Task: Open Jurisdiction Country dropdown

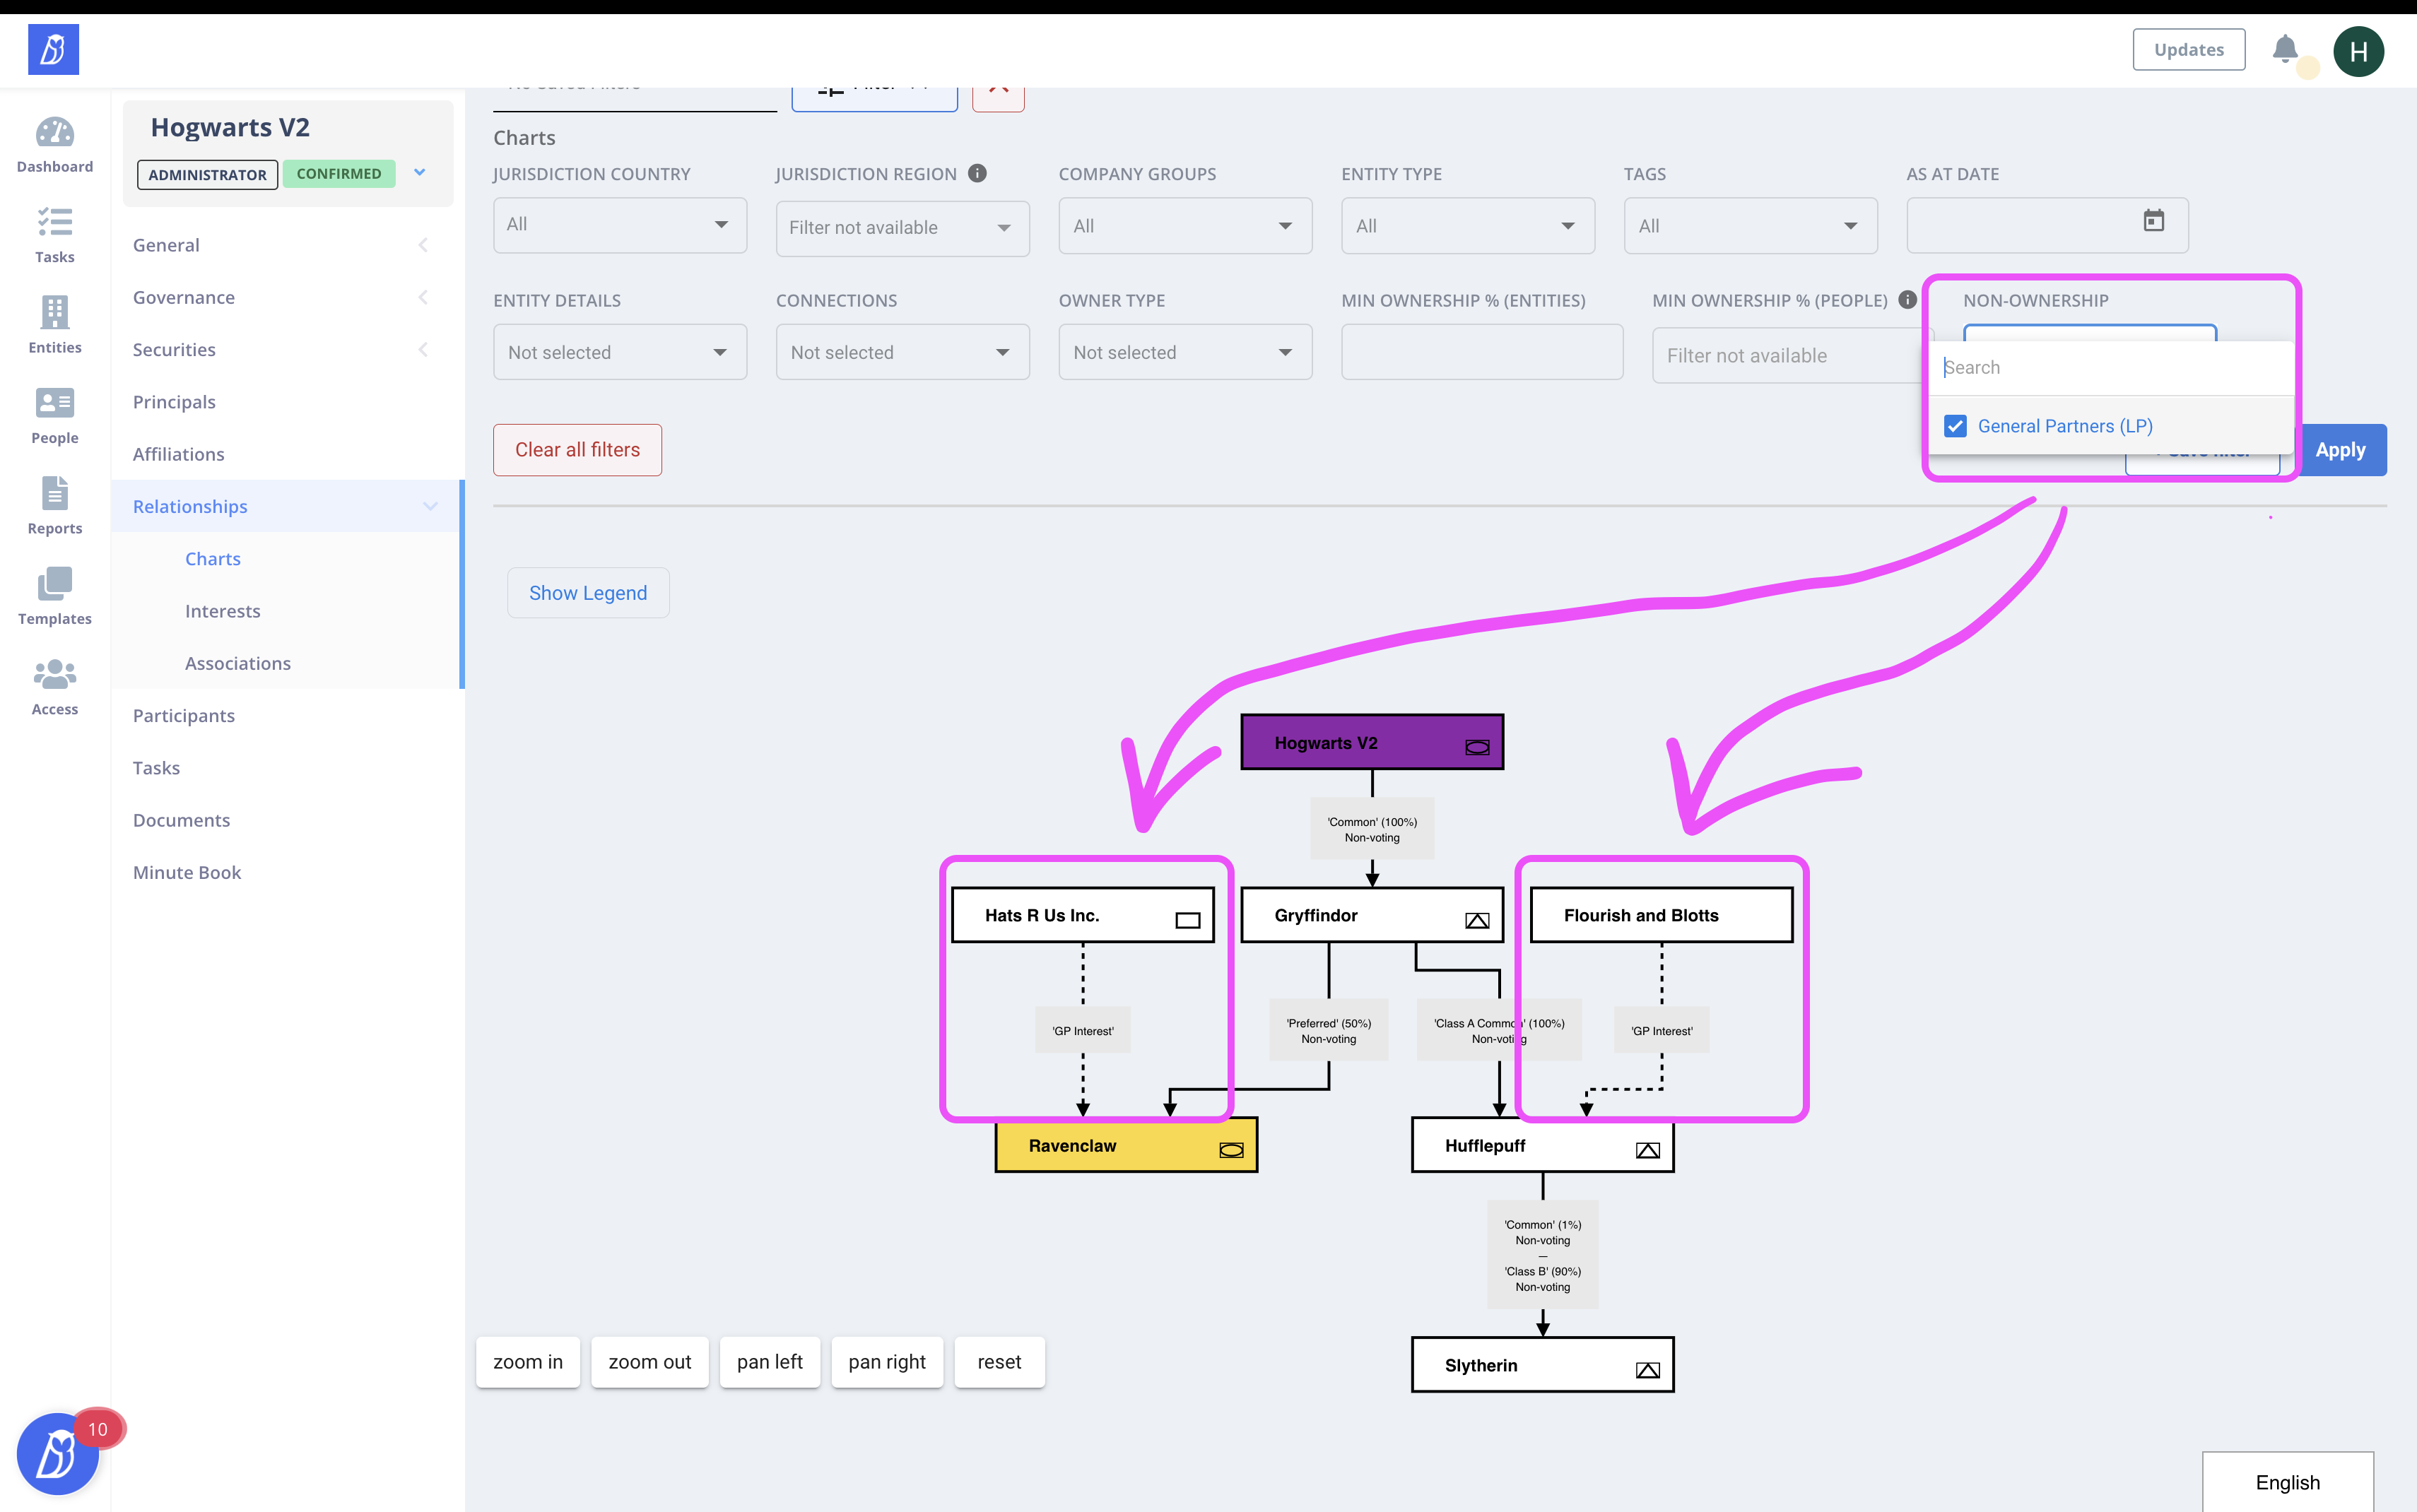Action: click(x=619, y=225)
